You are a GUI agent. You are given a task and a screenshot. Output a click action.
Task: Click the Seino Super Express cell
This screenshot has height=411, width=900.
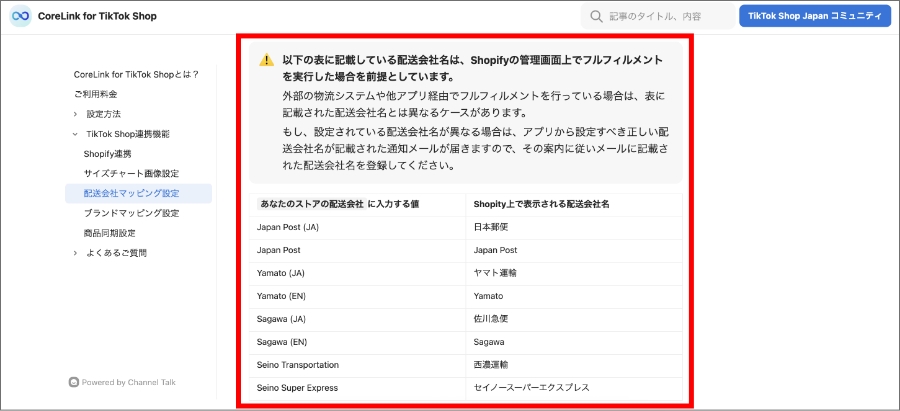pos(358,388)
